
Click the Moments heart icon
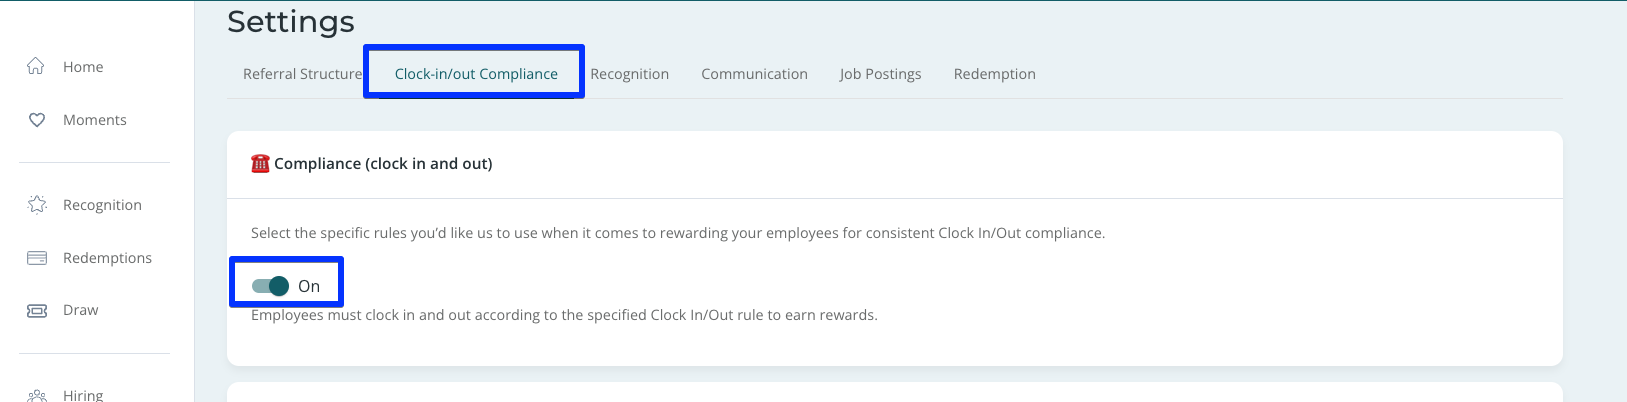coord(36,120)
